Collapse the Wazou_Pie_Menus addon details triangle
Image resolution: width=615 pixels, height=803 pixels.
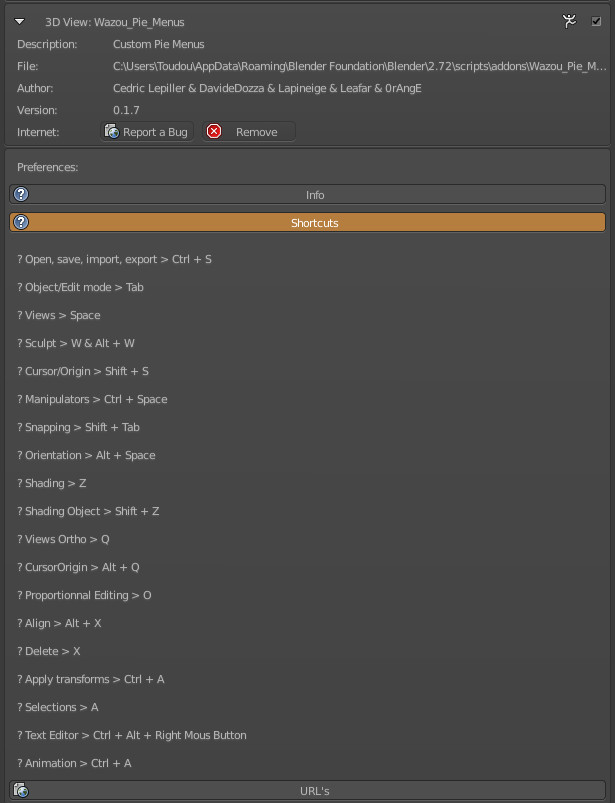tap(19, 22)
